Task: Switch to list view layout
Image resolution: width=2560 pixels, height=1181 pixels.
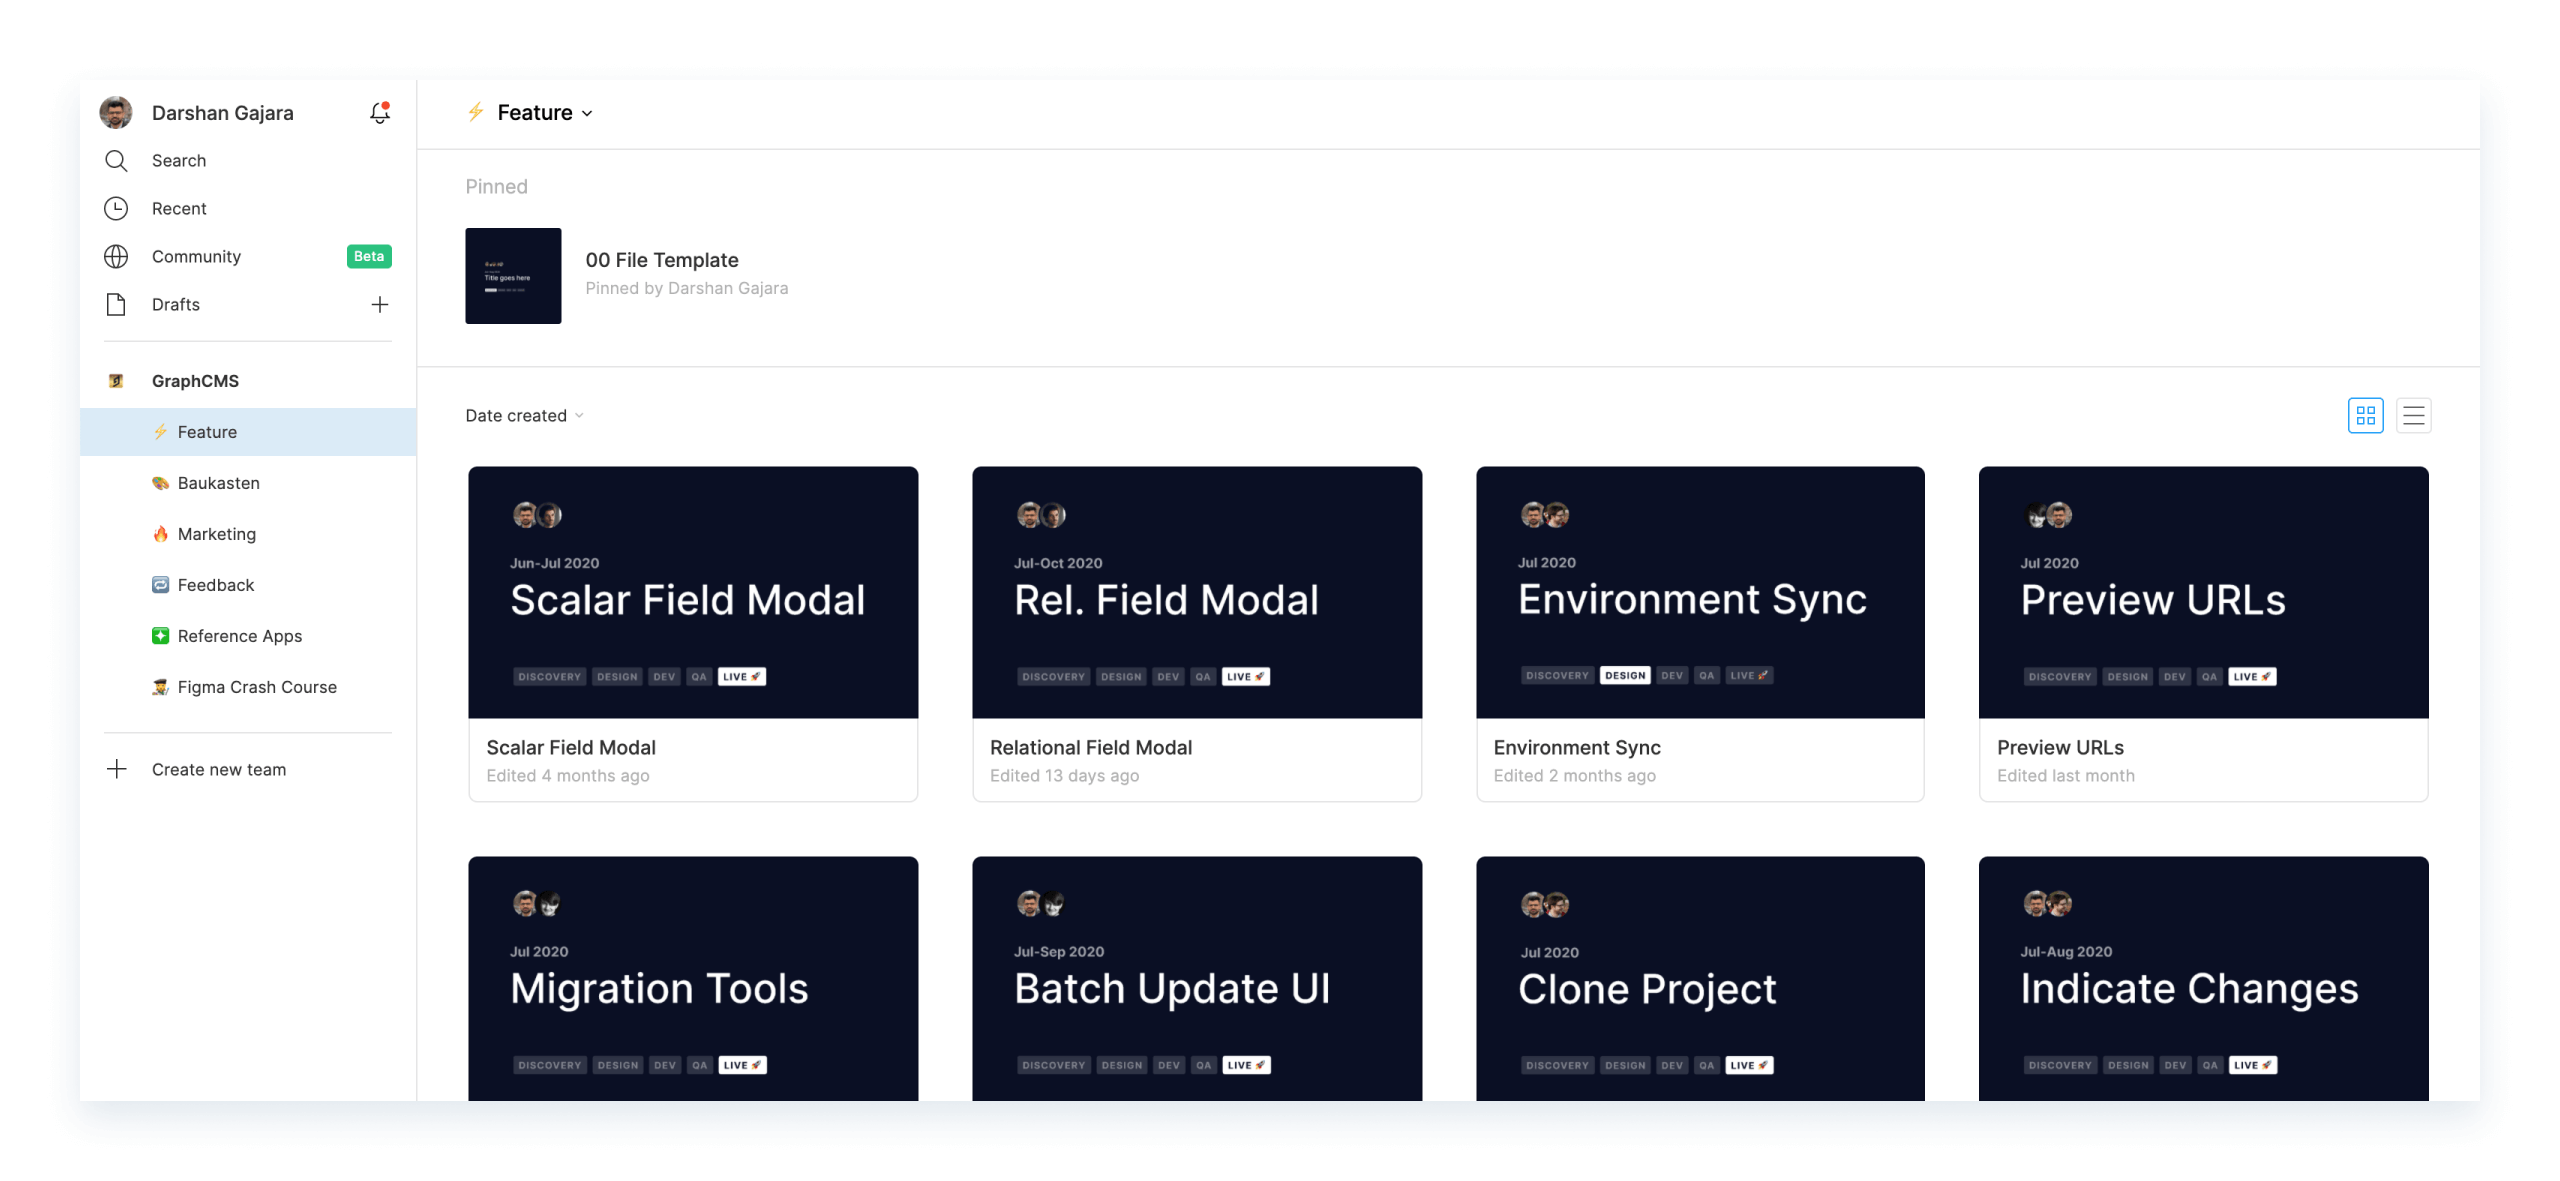Action: coord(2414,415)
